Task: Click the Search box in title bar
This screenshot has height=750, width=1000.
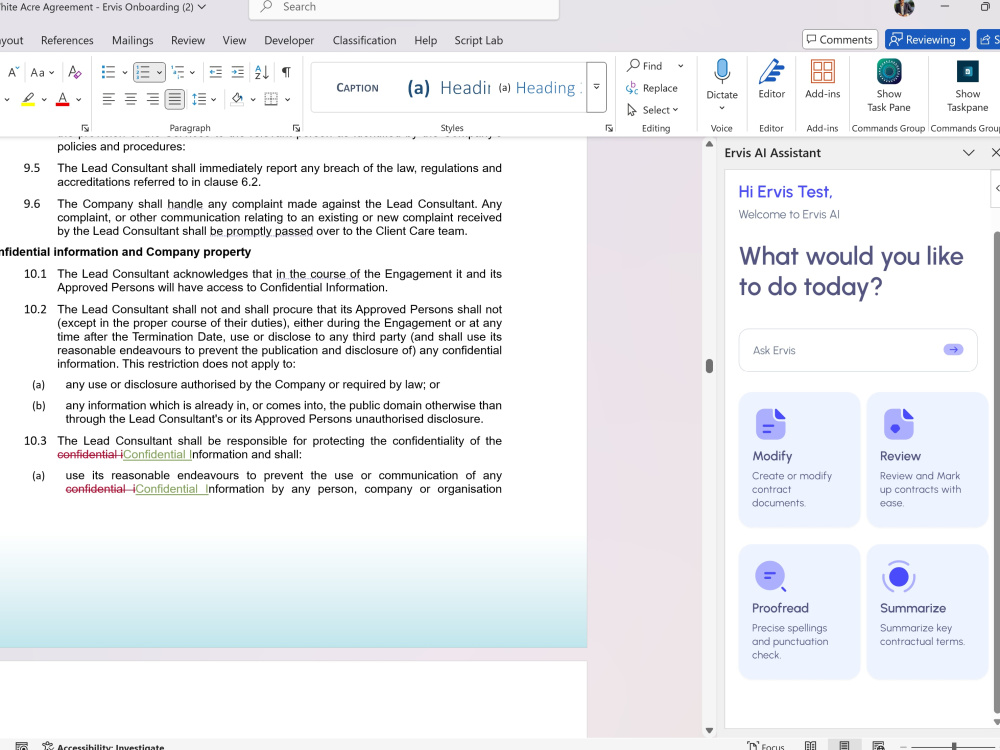Action: click(x=404, y=7)
